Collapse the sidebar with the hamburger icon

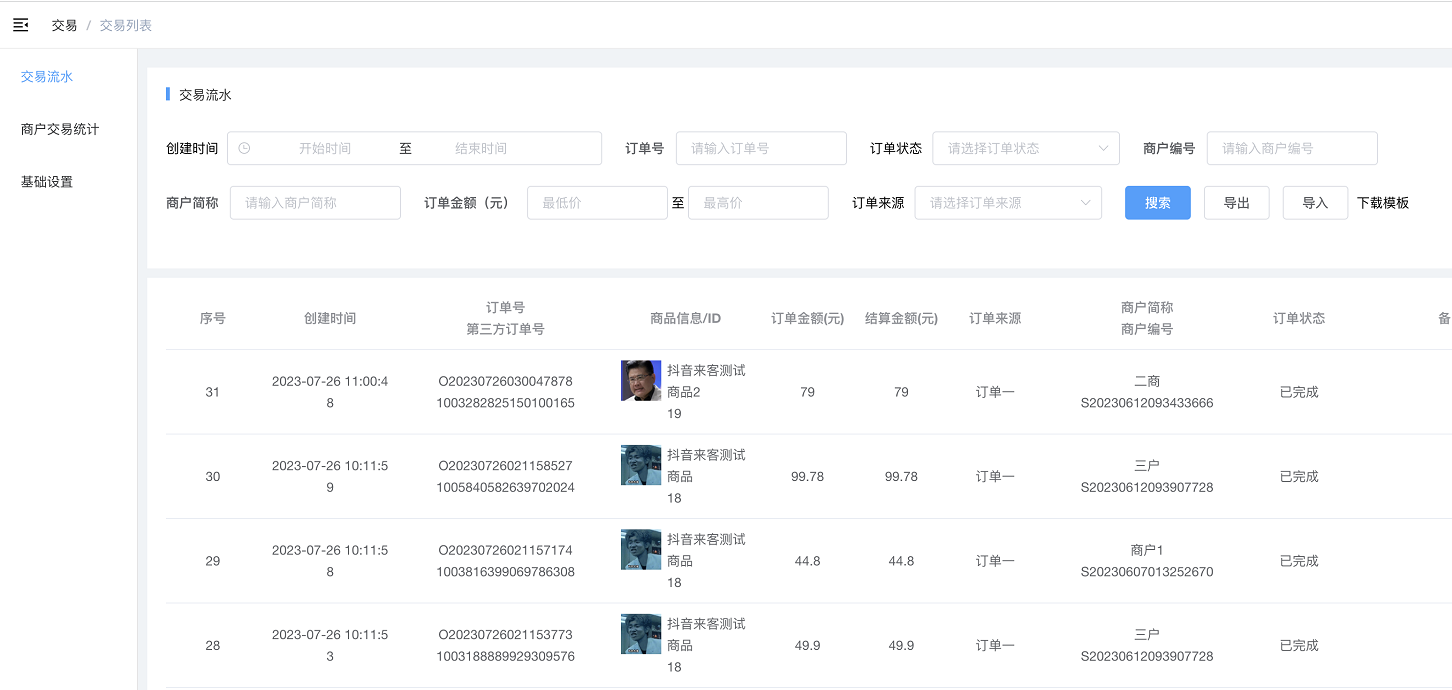tap(20, 25)
